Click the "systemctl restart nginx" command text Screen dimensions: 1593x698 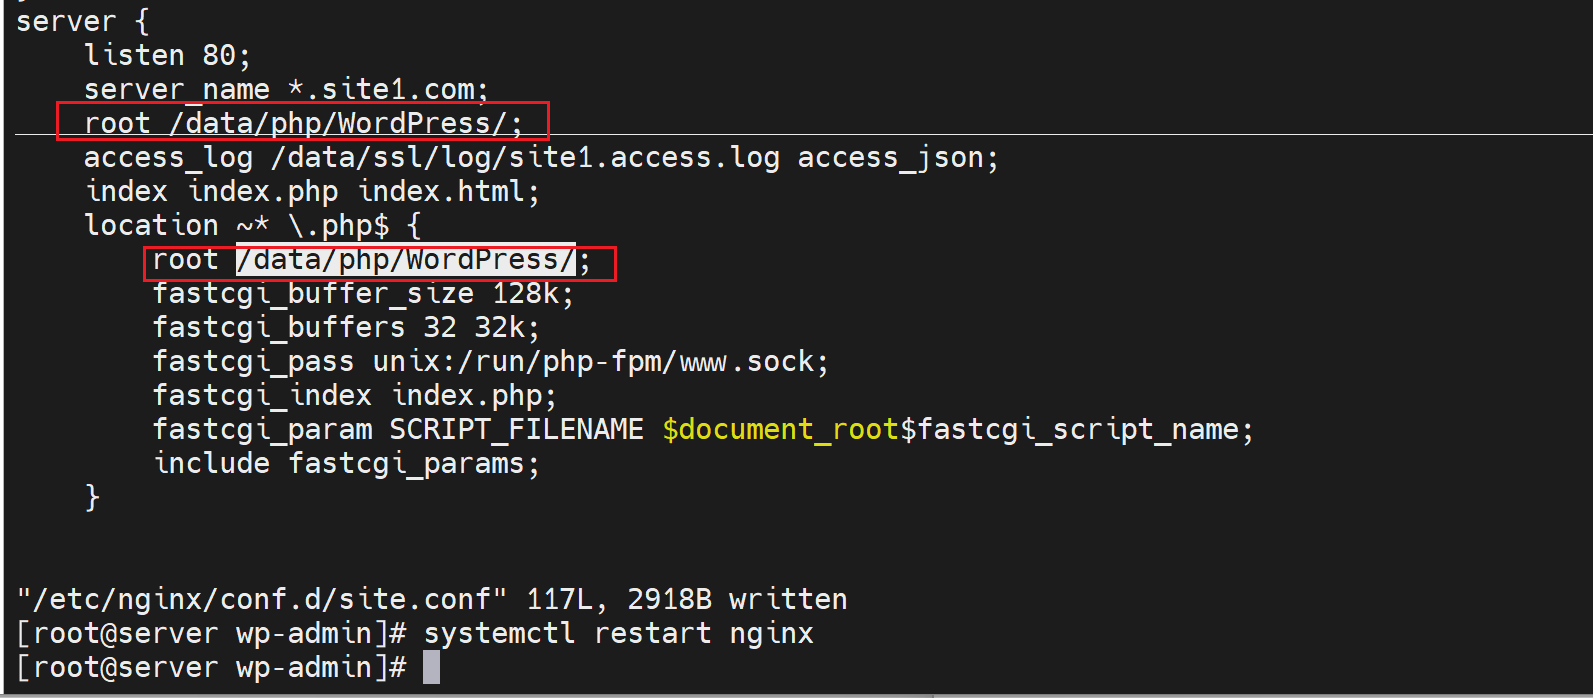click(x=618, y=633)
